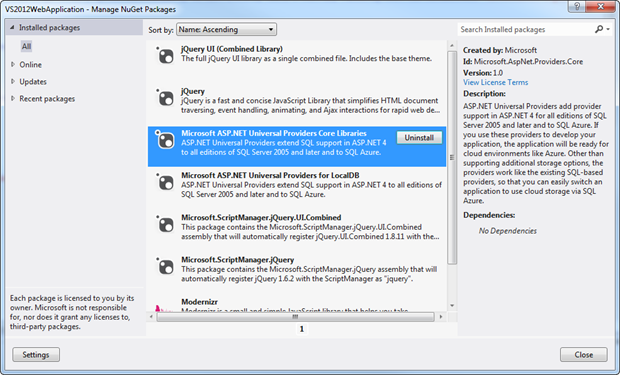The width and height of the screenshot is (620, 375).
Task: Click the No Dependencies text
Action: pos(508,231)
